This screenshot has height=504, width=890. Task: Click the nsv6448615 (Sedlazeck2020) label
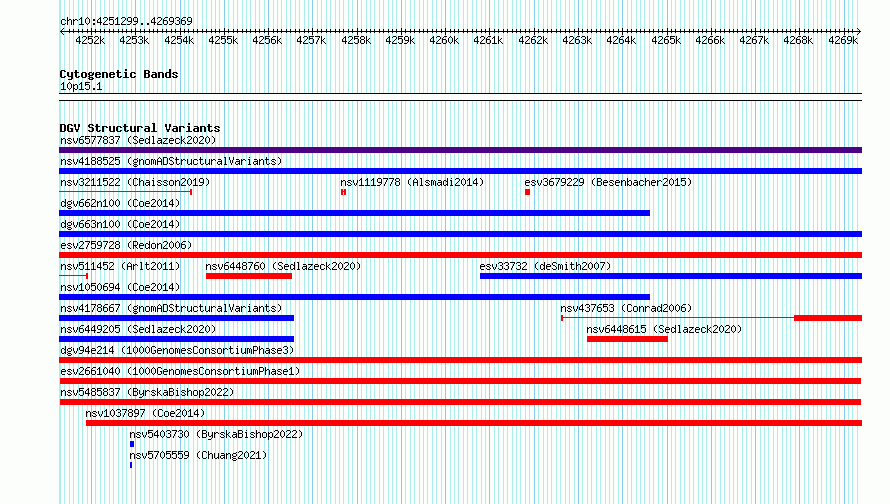[x=664, y=329]
